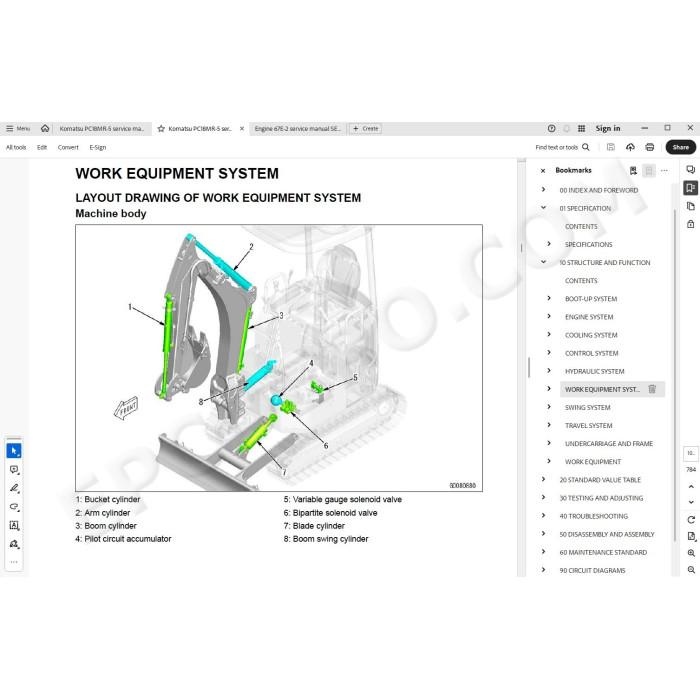Click star icon on active document tab
The image size is (700, 700).
161,129
